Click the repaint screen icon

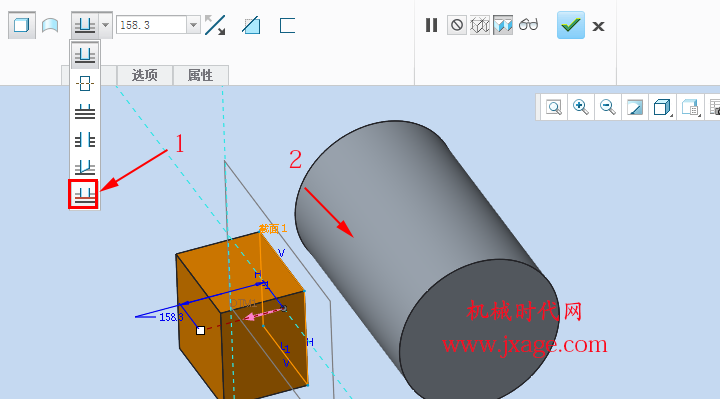635,107
